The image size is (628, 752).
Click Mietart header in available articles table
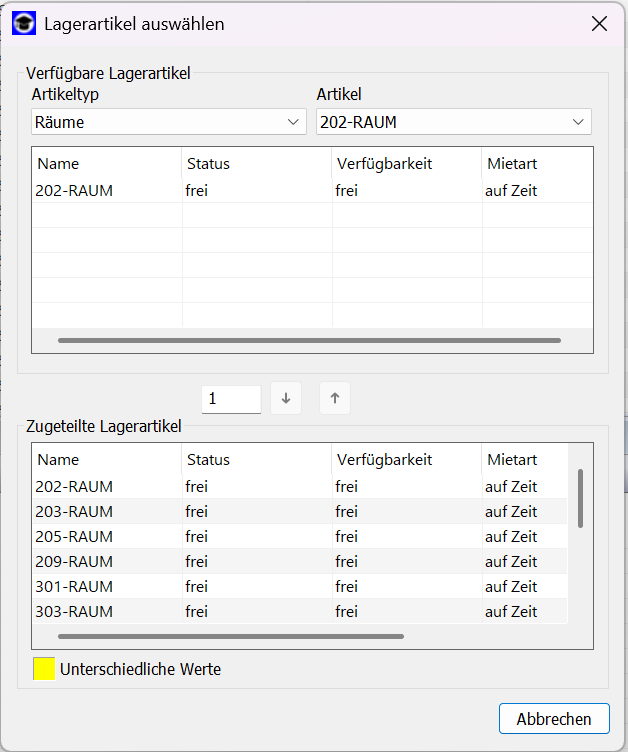point(537,164)
